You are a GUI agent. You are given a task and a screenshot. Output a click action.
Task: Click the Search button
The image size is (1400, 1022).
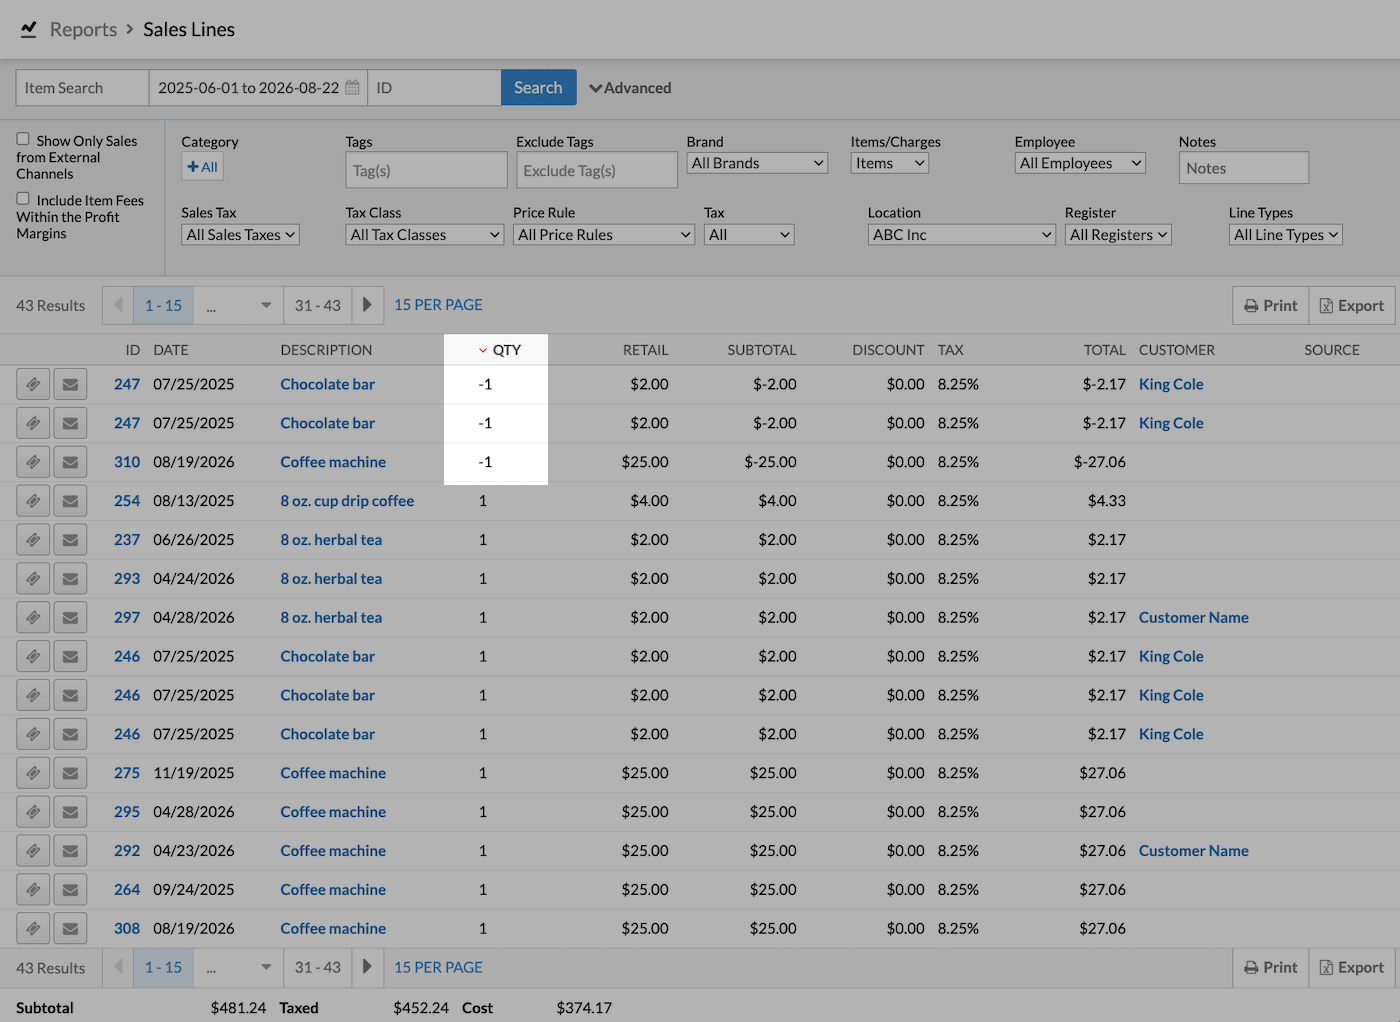coord(538,88)
